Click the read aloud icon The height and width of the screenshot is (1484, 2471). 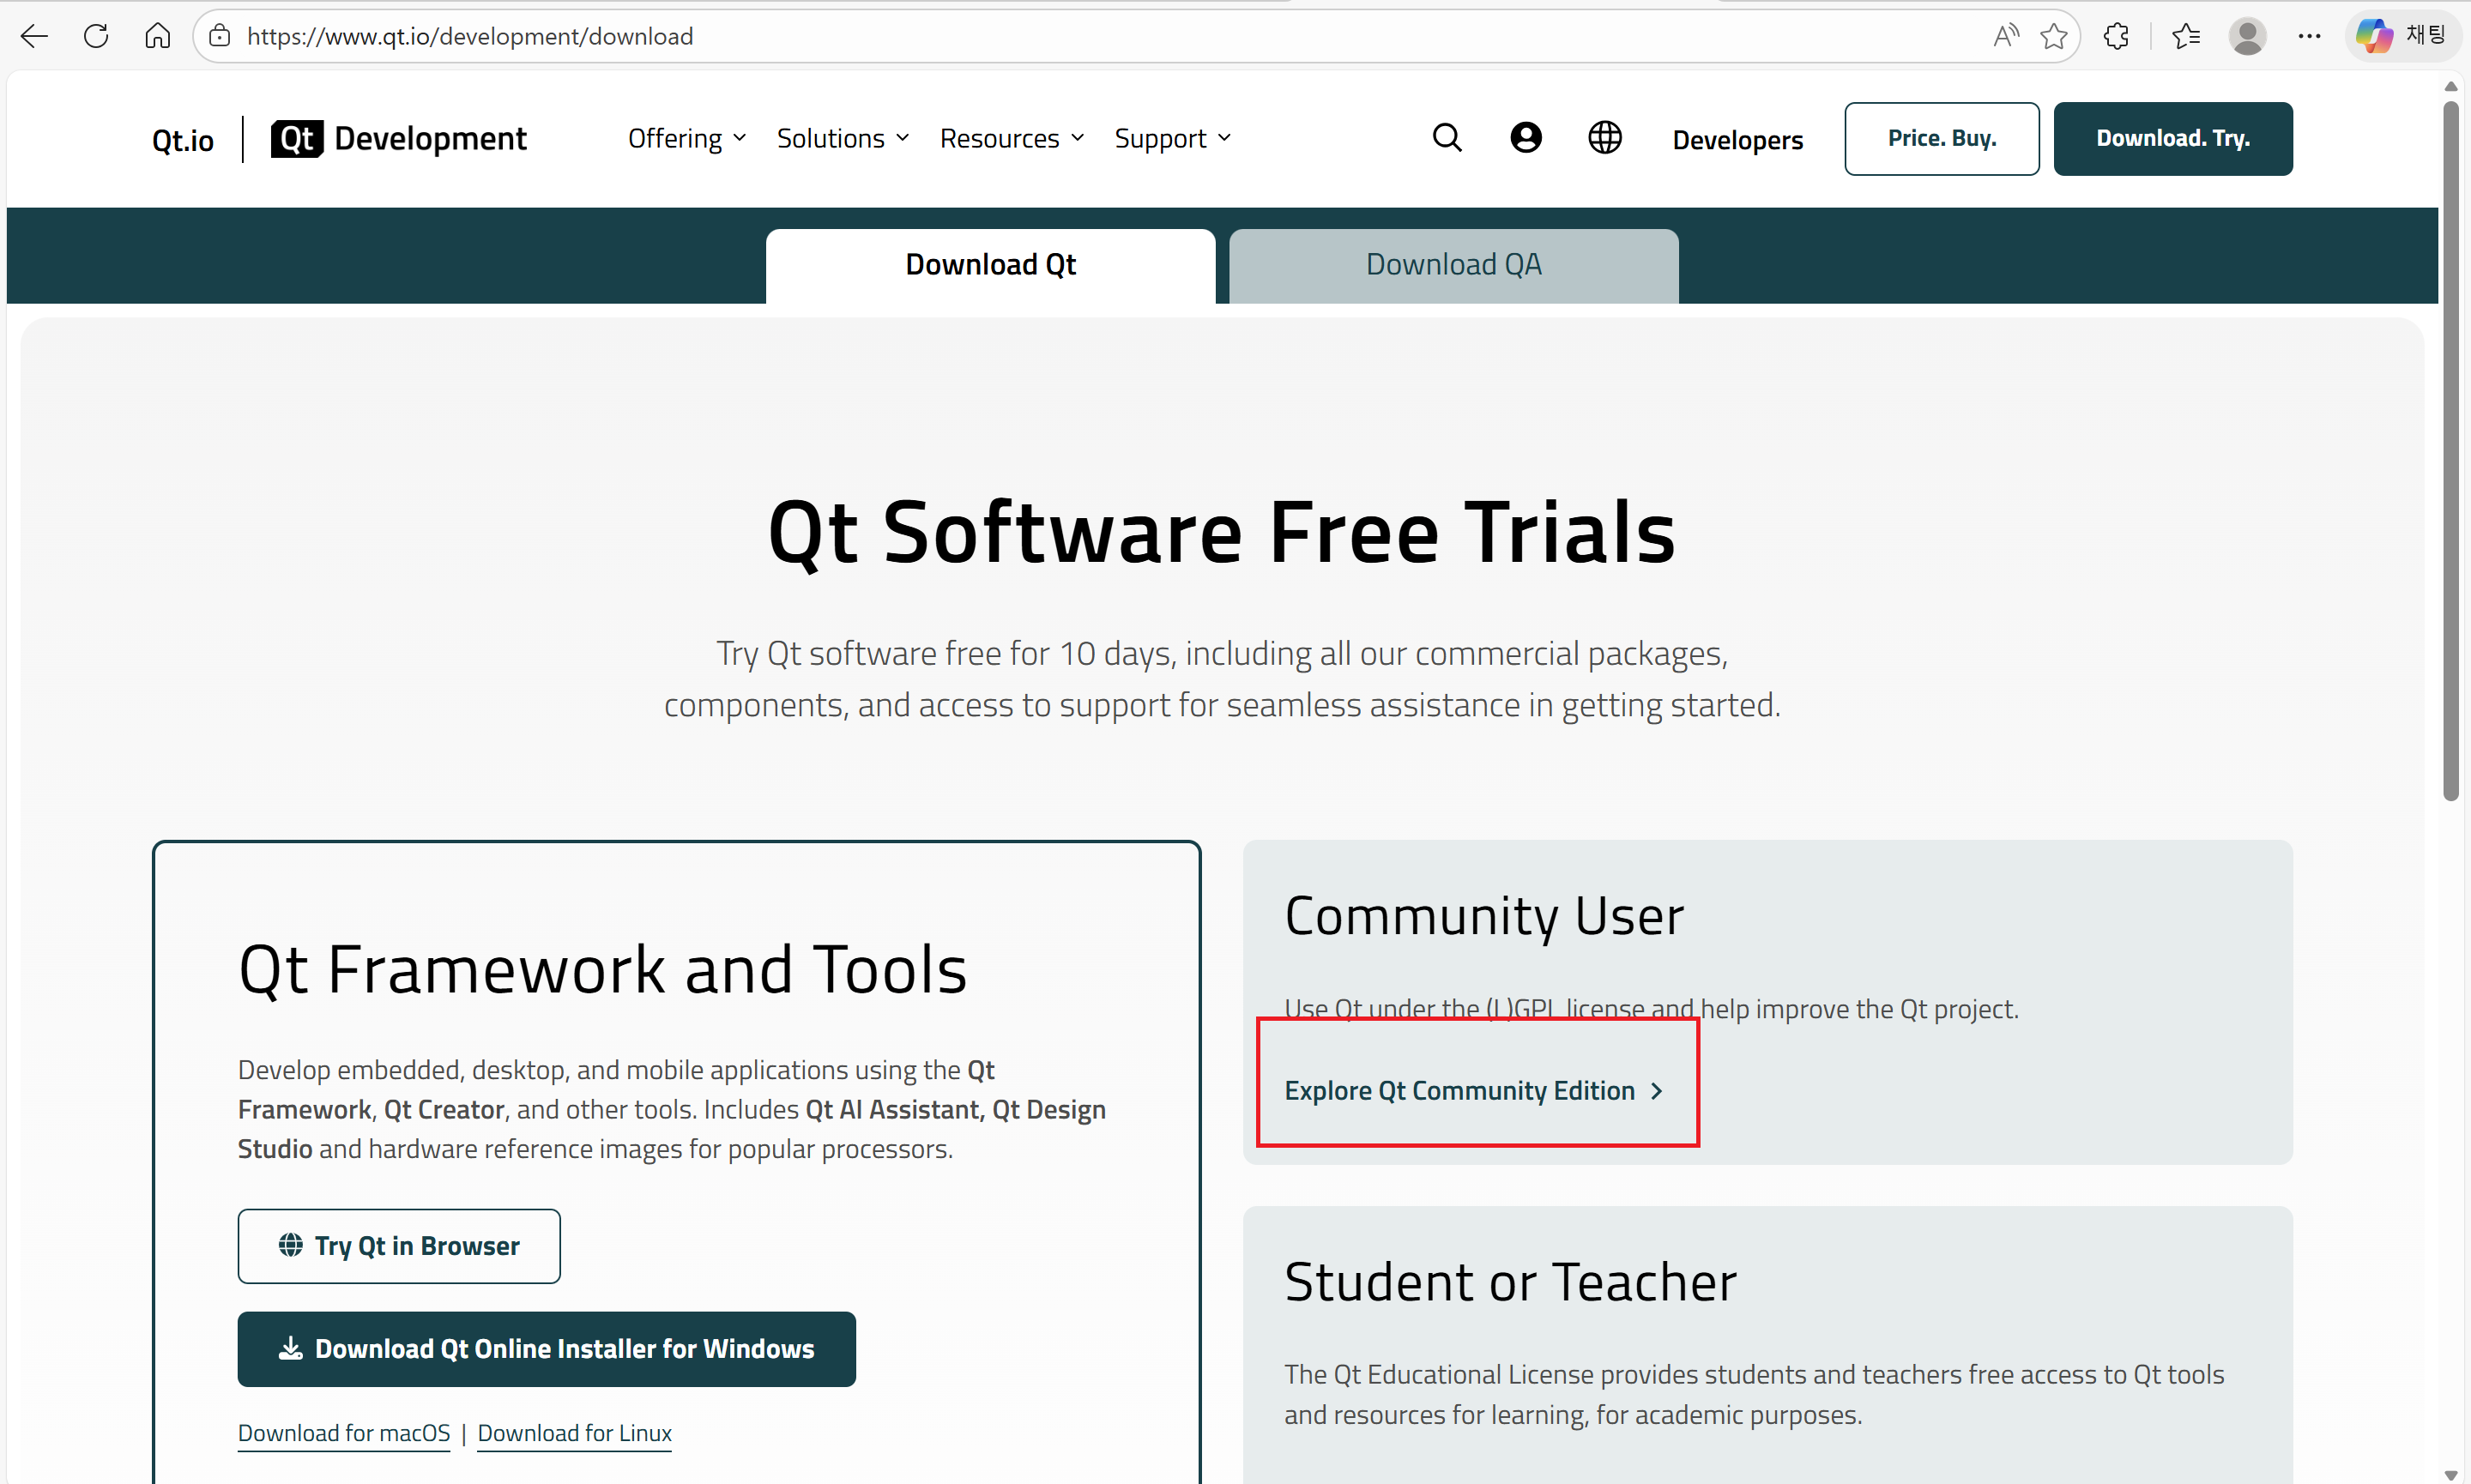click(x=2005, y=37)
